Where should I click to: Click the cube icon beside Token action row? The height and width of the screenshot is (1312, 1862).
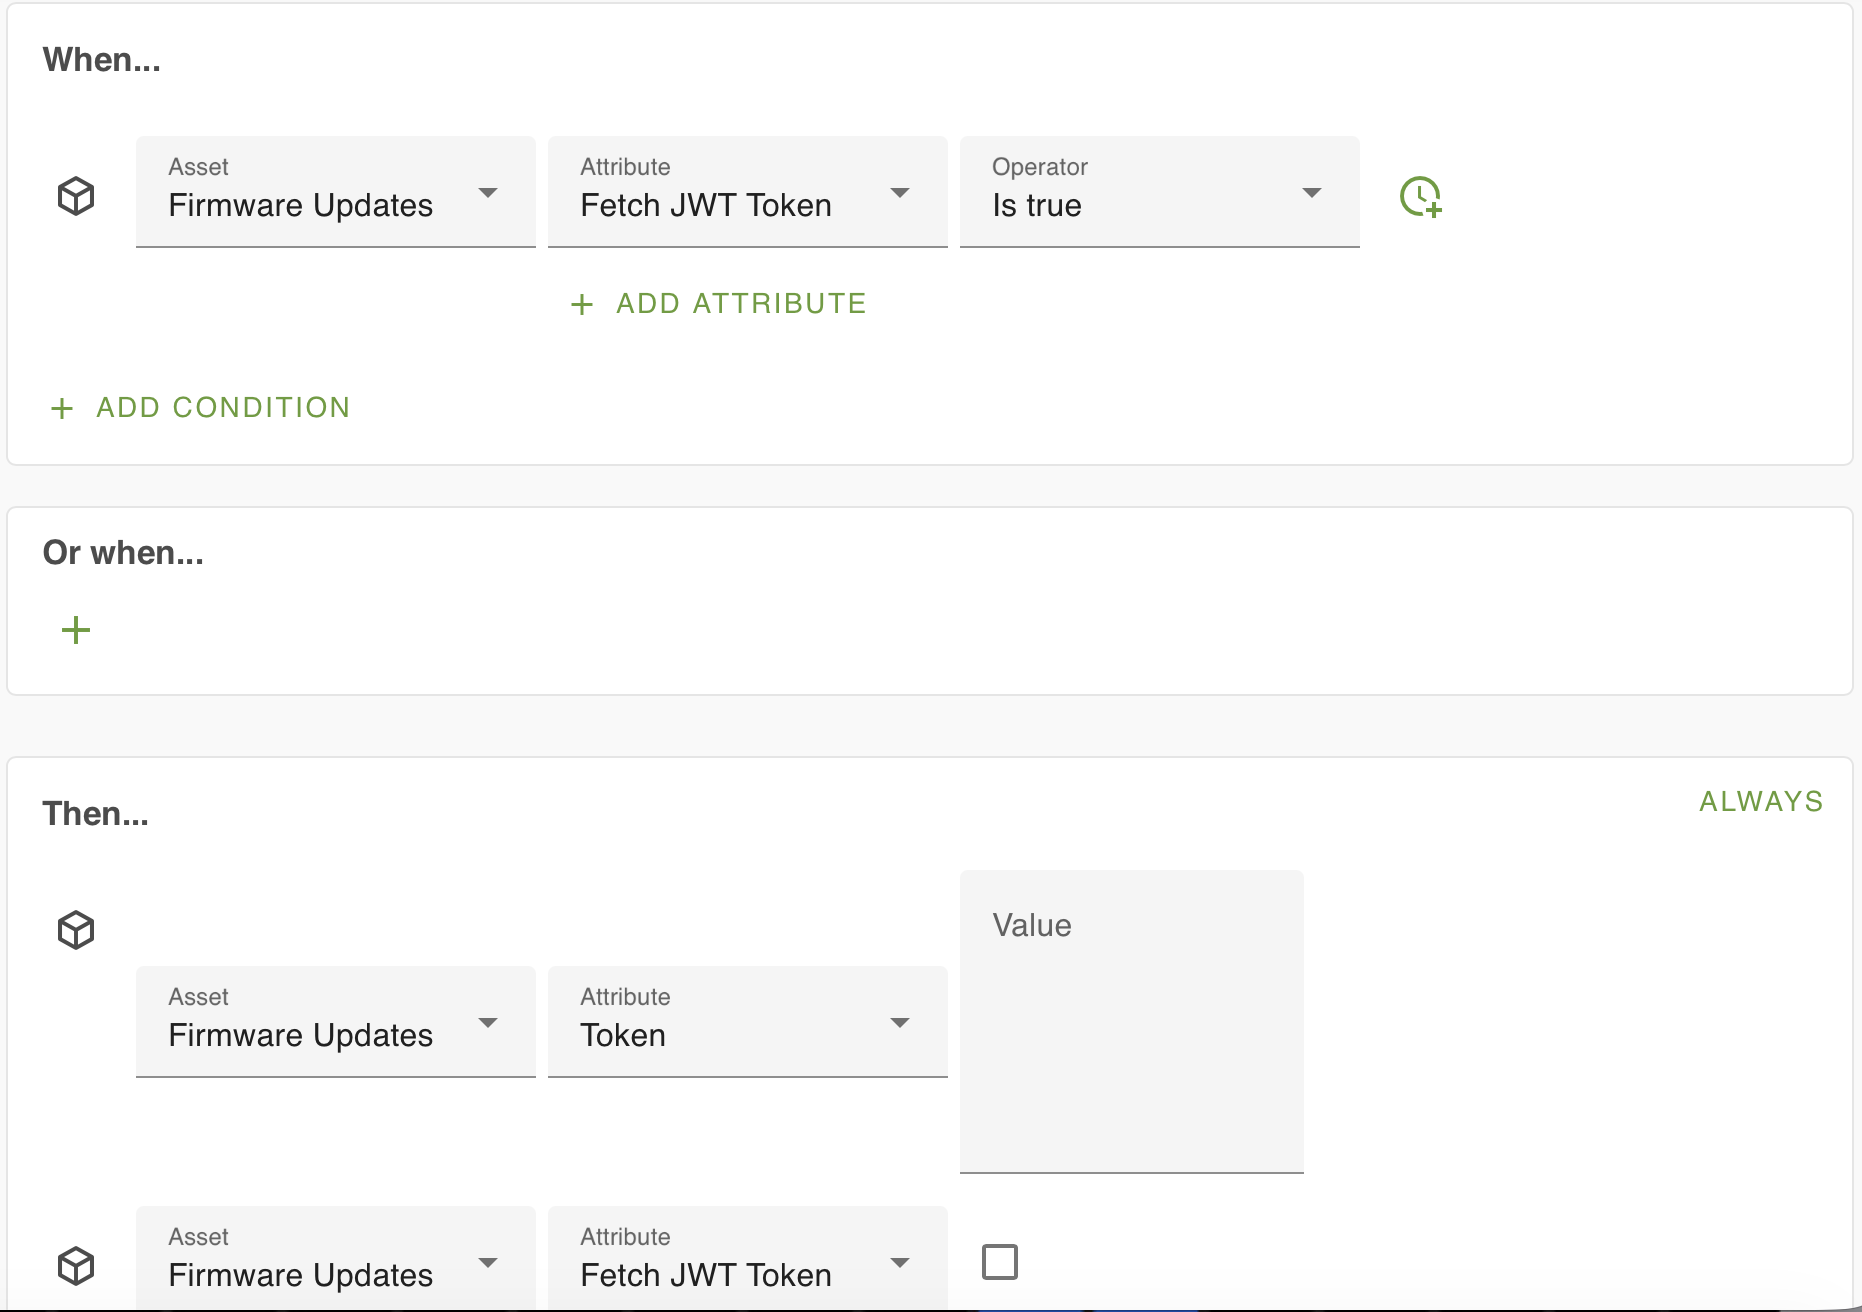(76, 930)
